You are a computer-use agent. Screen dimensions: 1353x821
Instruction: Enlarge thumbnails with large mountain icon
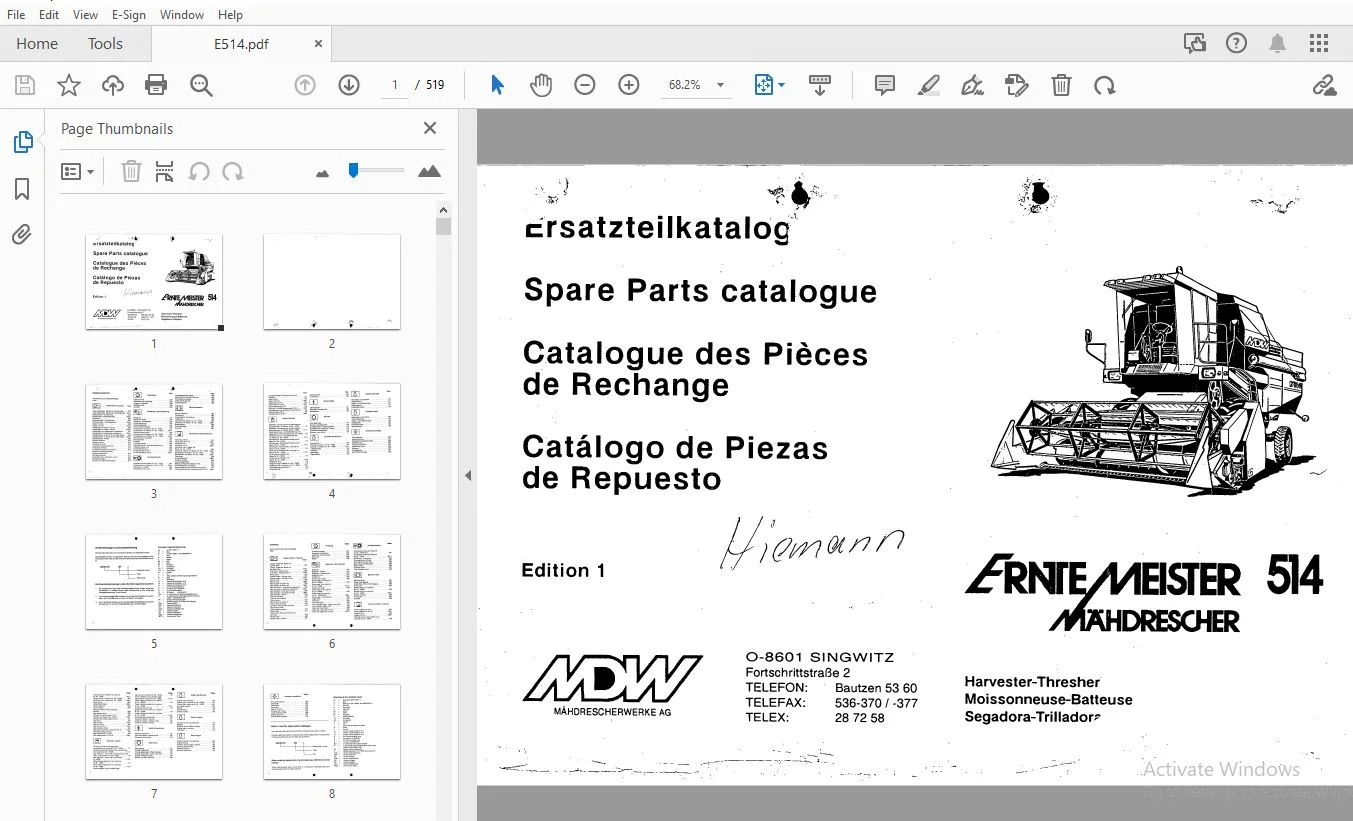[429, 172]
